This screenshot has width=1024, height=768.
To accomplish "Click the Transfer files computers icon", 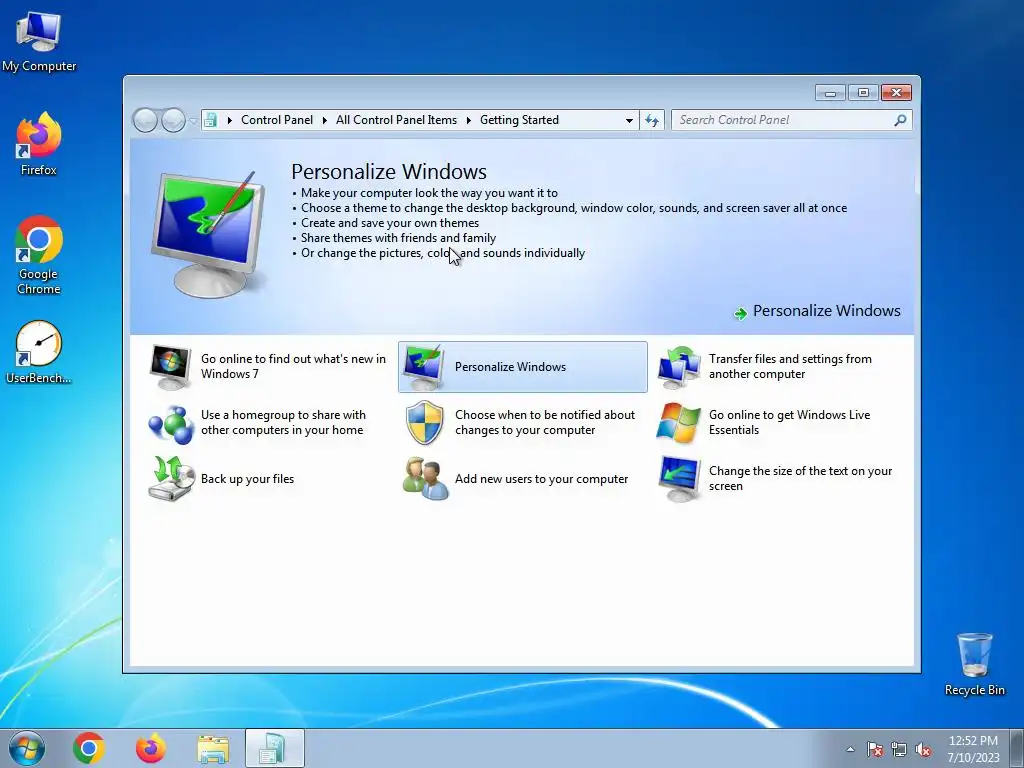I will pyautogui.click(x=679, y=367).
